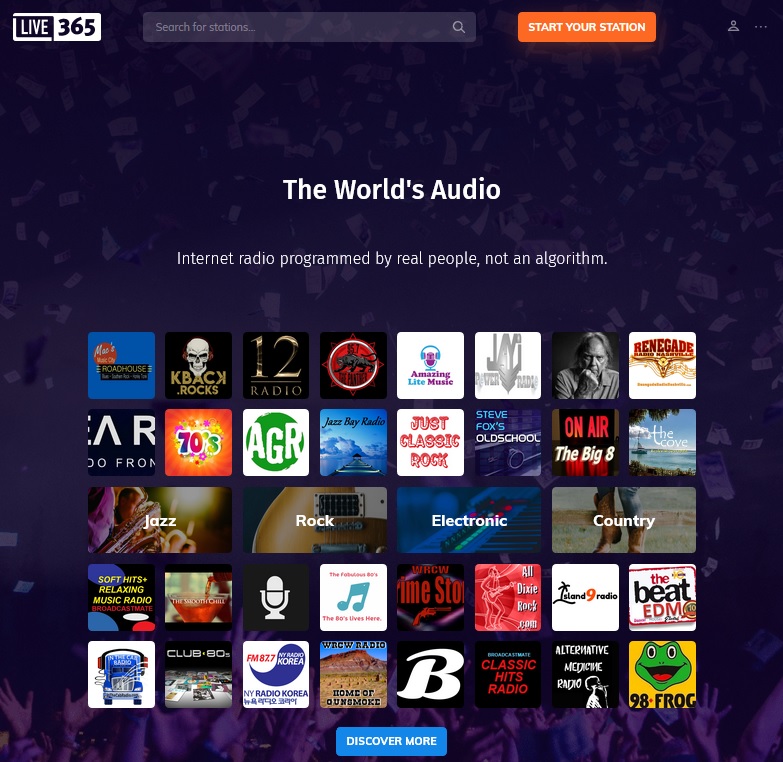Click the Discover More button
Image resolution: width=783 pixels, height=762 pixels.
(x=392, y=741)
